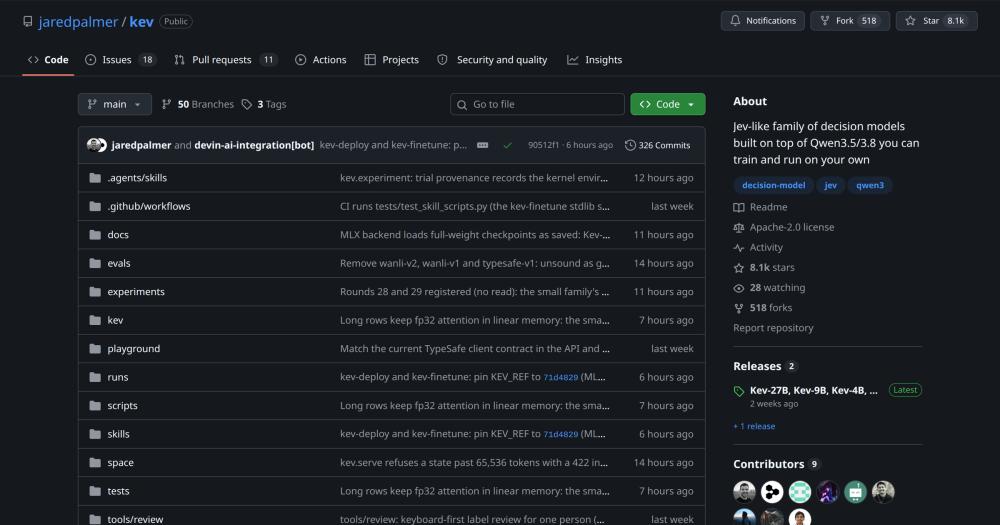Screen dimensions: 1000x525
Task: Open devin-ai-integration[bot] author link
Action: (254, 145)
